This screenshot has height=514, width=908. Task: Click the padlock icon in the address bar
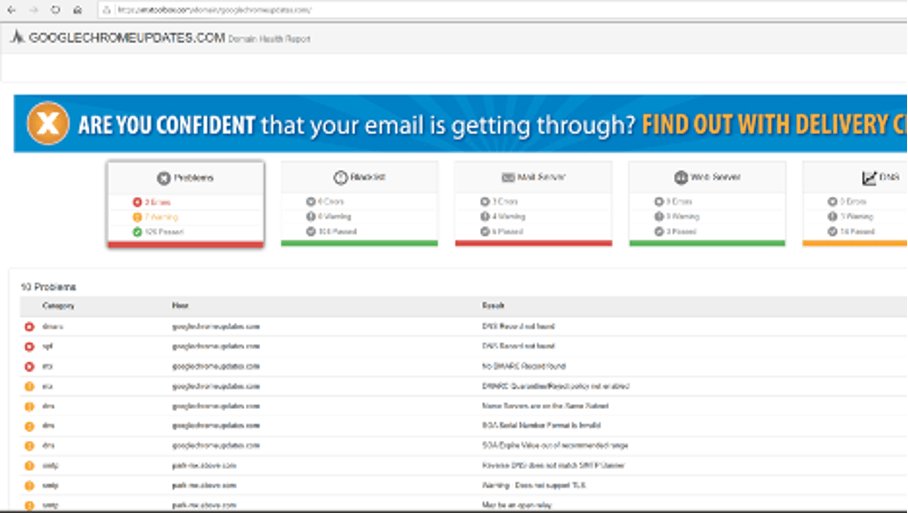pyautogui.click(x=107, y=10)
